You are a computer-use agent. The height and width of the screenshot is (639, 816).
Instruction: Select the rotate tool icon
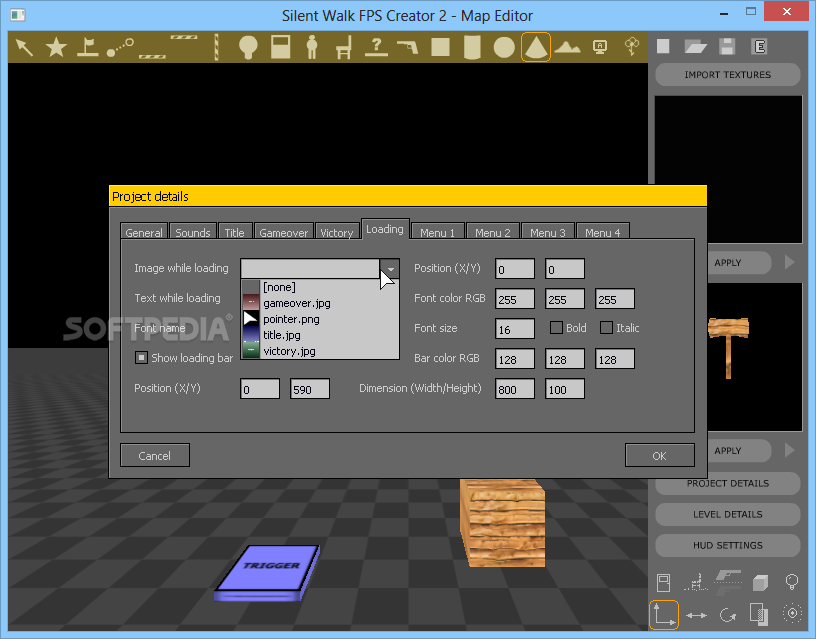tap(728, 615)
